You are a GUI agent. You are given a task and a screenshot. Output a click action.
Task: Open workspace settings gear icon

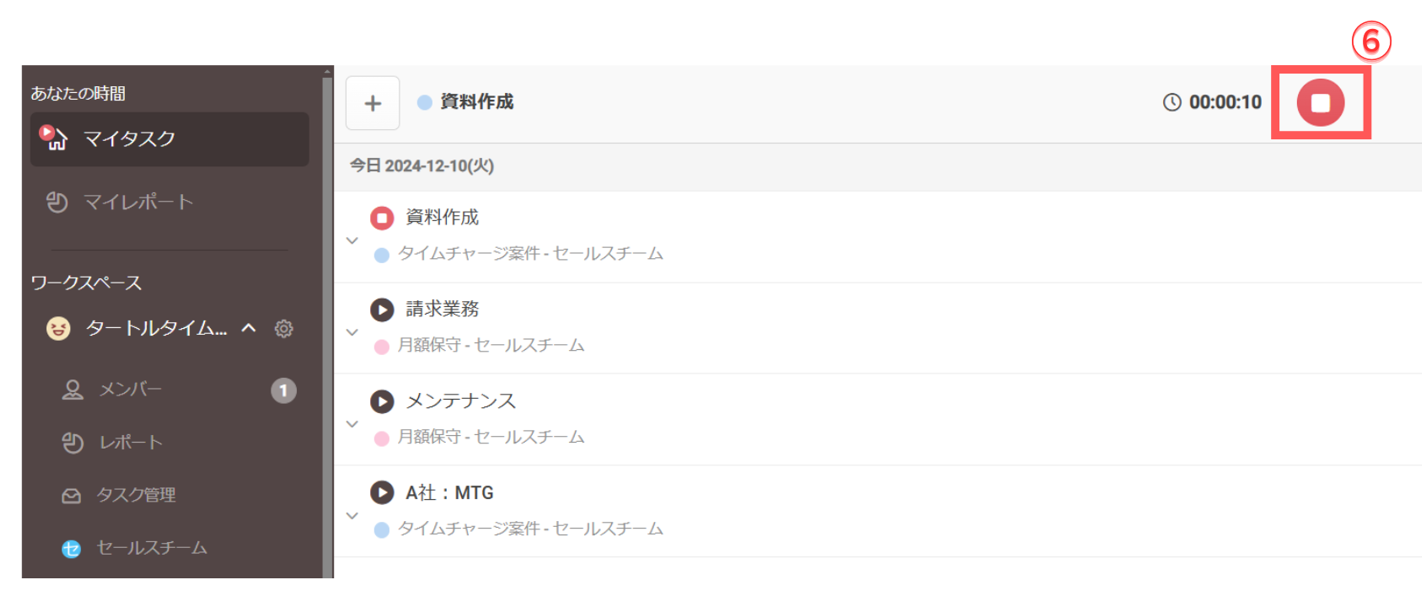284,329
